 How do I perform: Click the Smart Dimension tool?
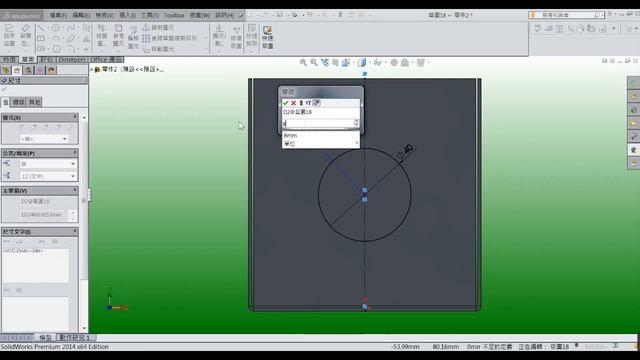(x=26, y=36)
